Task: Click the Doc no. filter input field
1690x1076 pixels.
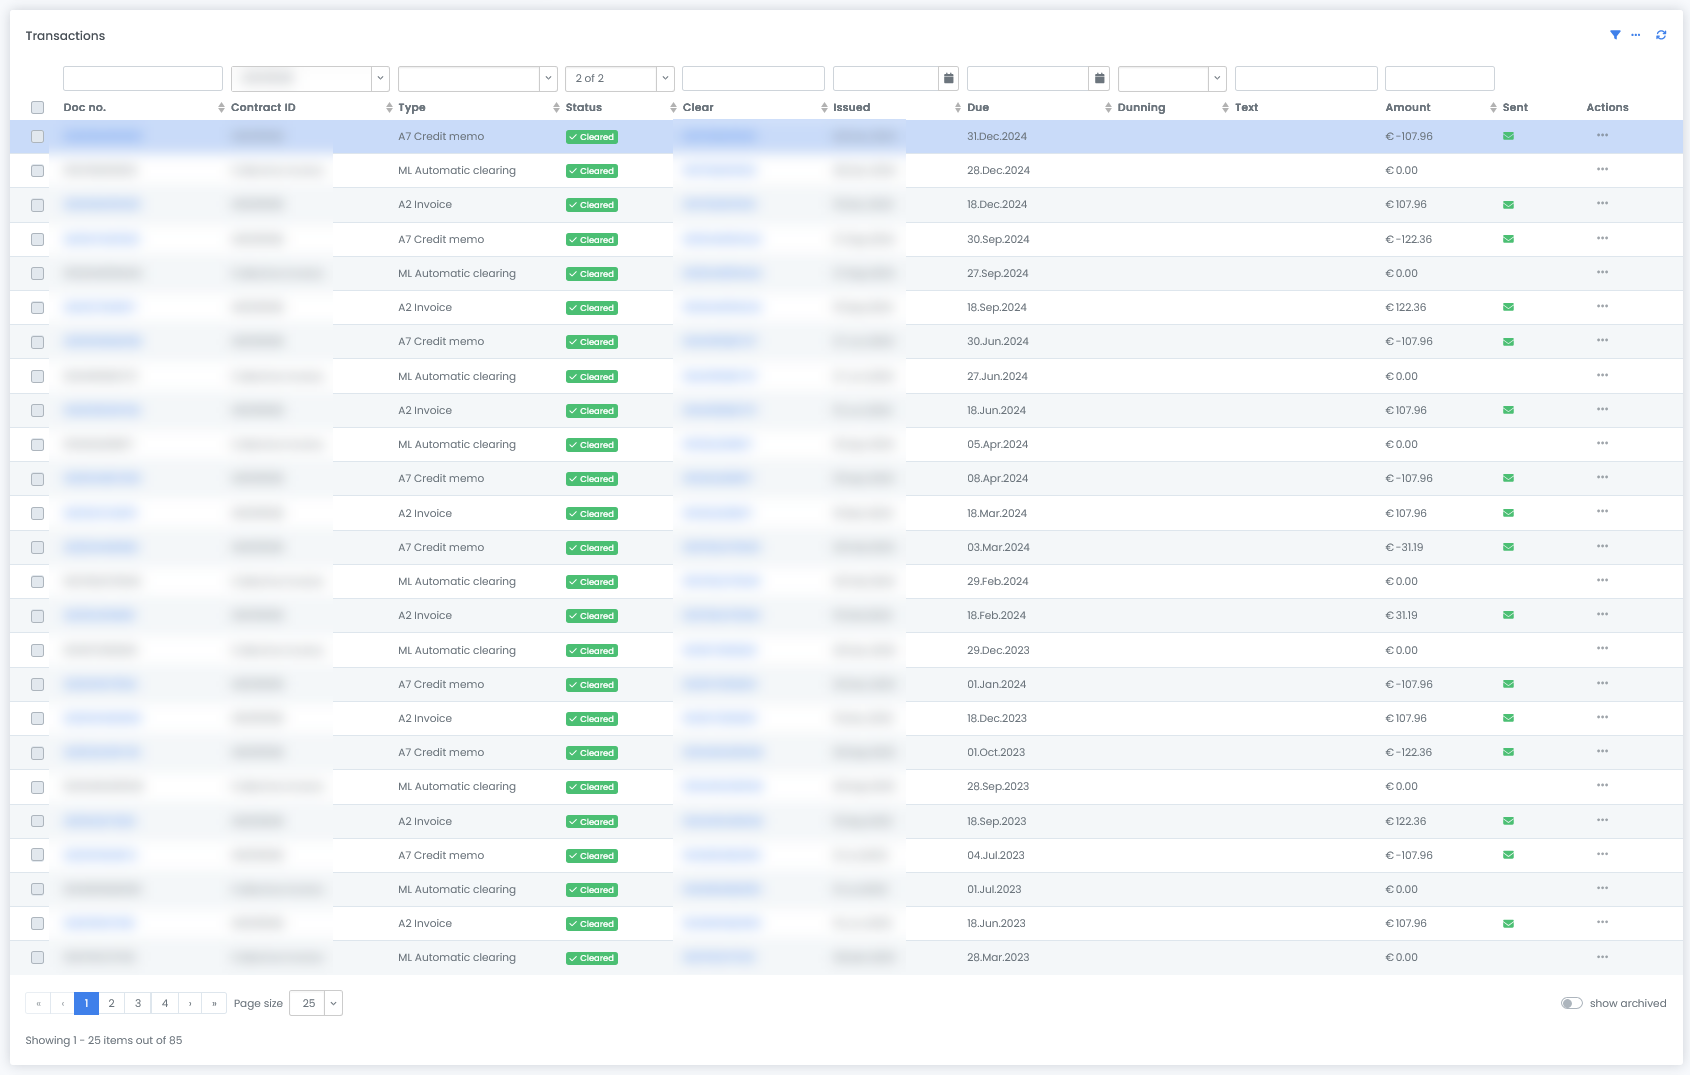Action: coord(143,78)
